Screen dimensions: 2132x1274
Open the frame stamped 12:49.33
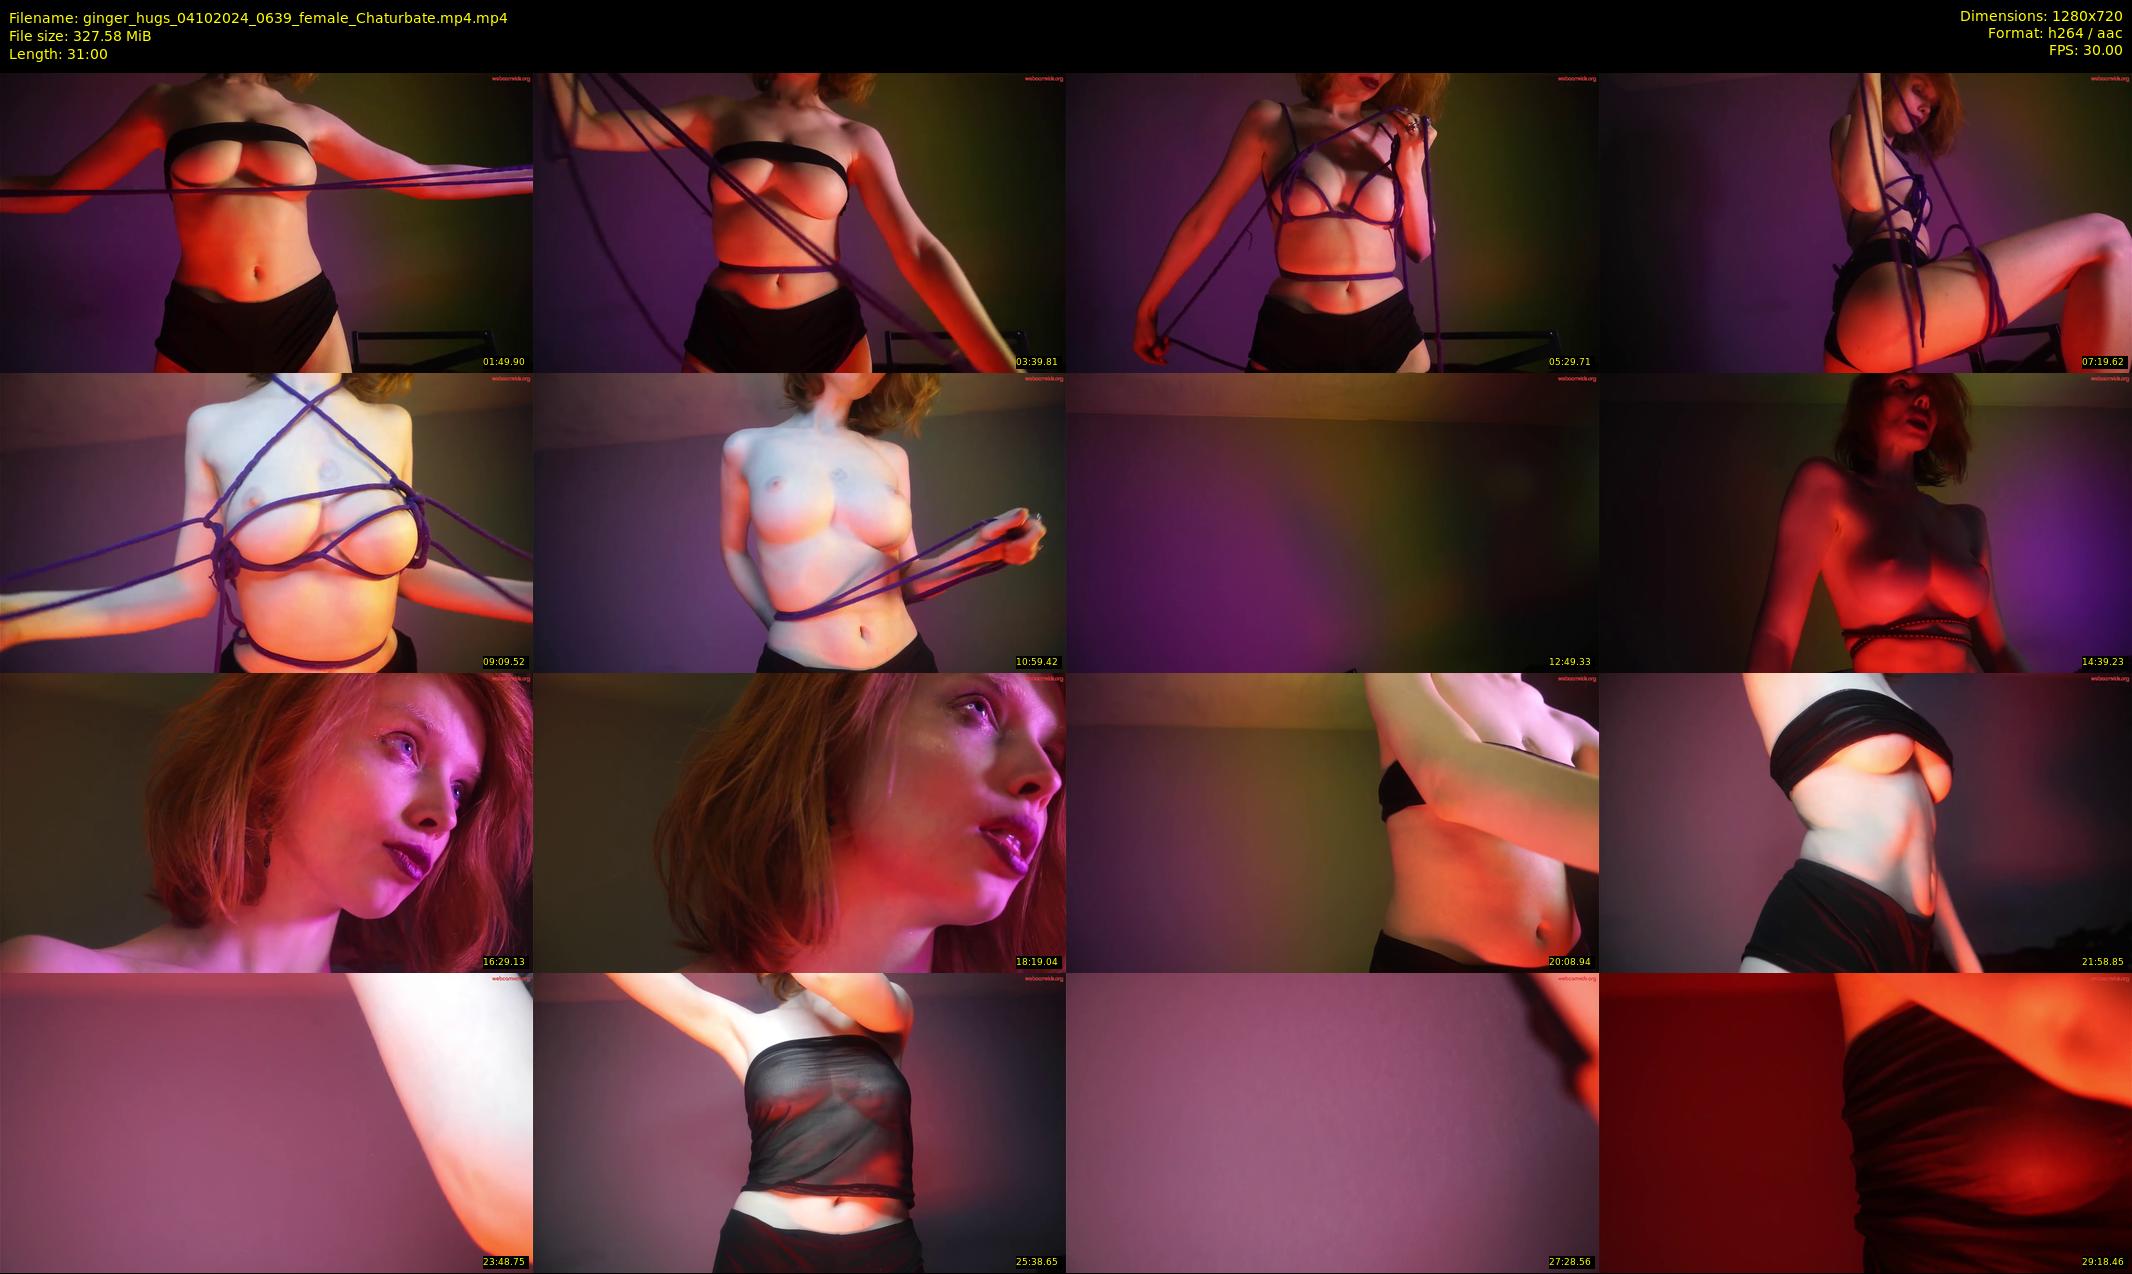(x=1332, y=522)
